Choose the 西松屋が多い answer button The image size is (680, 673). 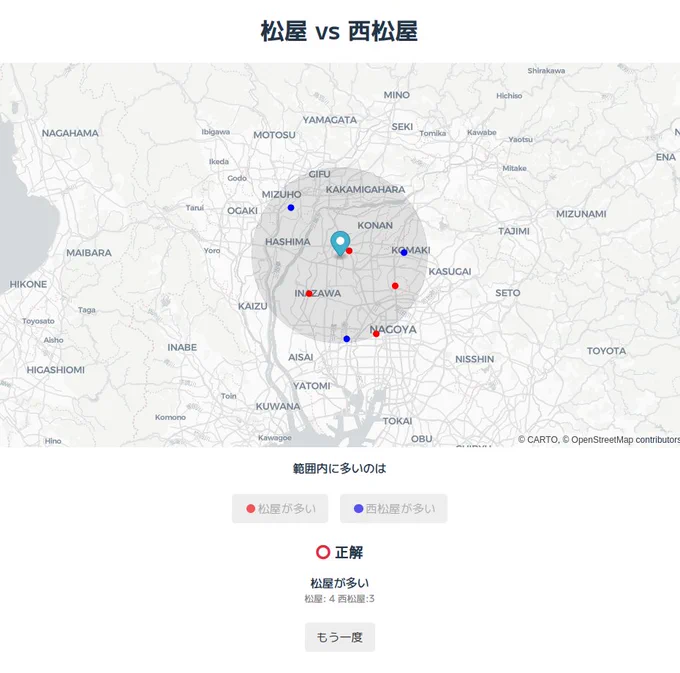coord(393,508)
